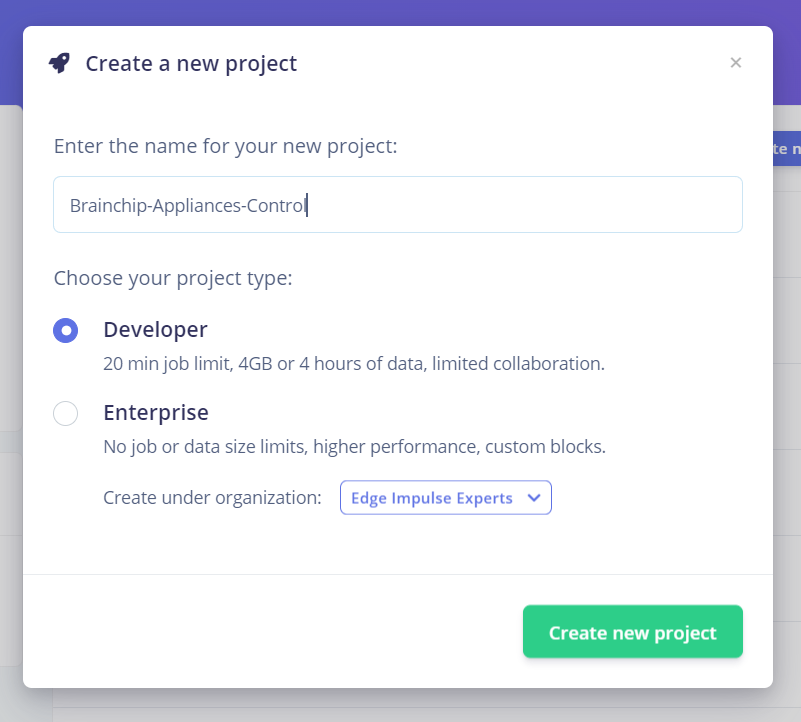Click the purple page header behind the dialog
Image resolution: width=801 pixels, height=722 pixels.
click(400, 12)
